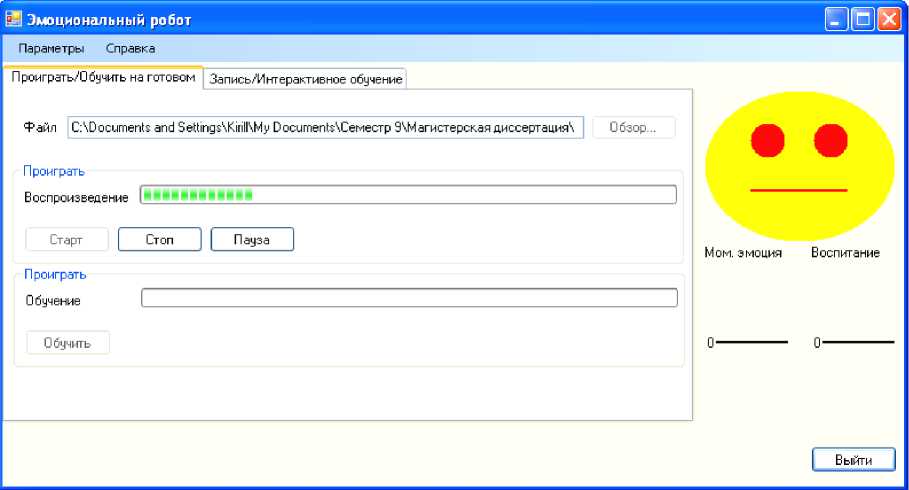Click the file path input field
Viewport: 909px width, 490px height.
pyautogui.click(x=325, y=128)
